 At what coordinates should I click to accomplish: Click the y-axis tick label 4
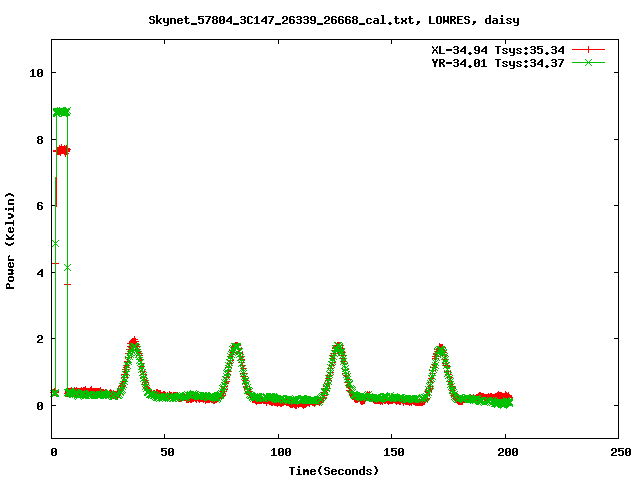(x=40, y=273)
